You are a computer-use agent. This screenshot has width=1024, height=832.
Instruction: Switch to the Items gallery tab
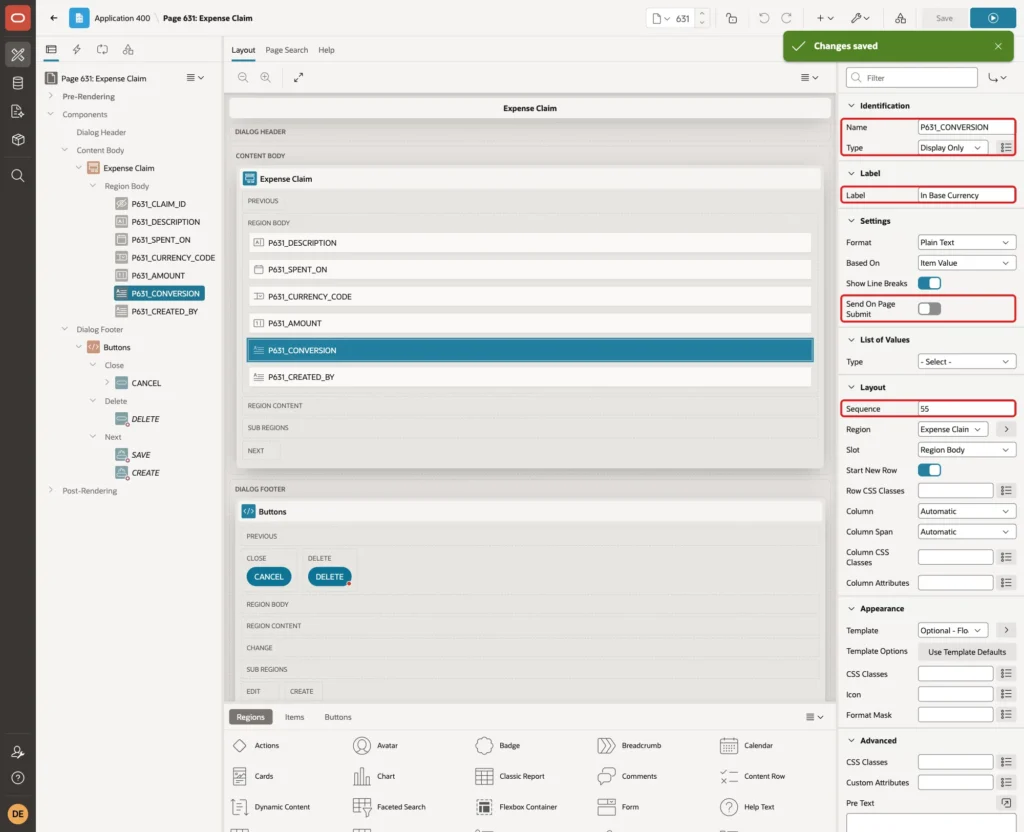pos(295,717)
